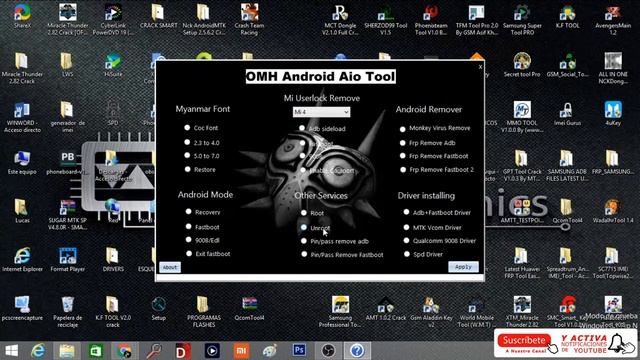This screenshot has width=640, height=360.
Task: Open the CyberLink PowerDVD desktop shortcut
Action: click(113, 20)
